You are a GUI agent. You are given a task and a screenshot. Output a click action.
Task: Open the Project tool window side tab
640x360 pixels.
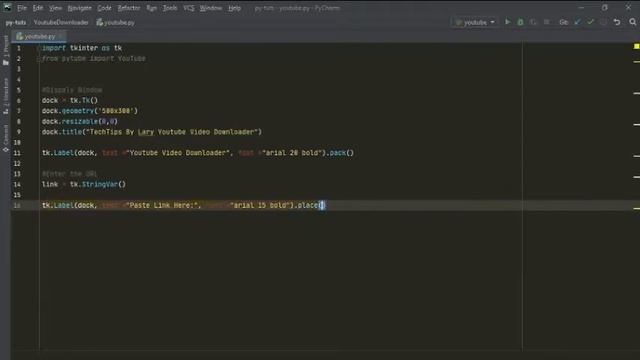pyautogui.click(x=5, y=50)
